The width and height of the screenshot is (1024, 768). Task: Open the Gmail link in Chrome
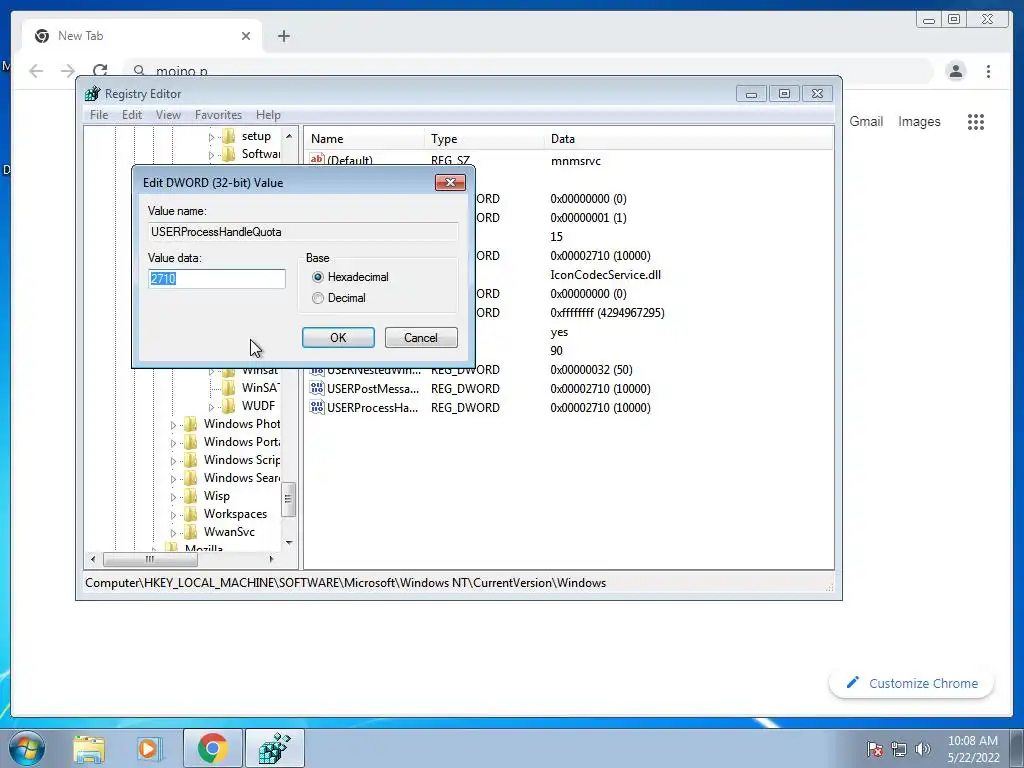click(x=866, y=121)
